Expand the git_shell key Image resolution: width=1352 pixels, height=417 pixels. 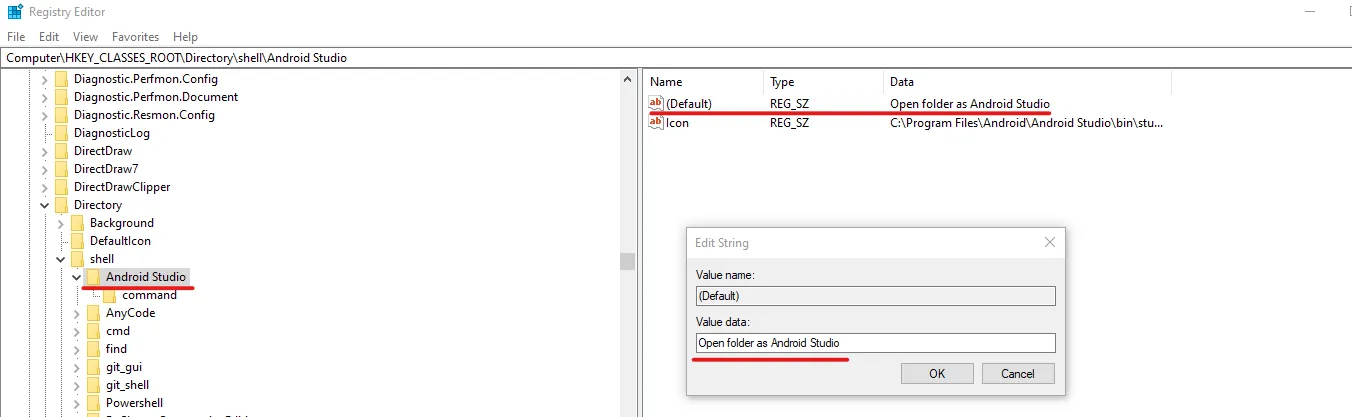[76, 385]
